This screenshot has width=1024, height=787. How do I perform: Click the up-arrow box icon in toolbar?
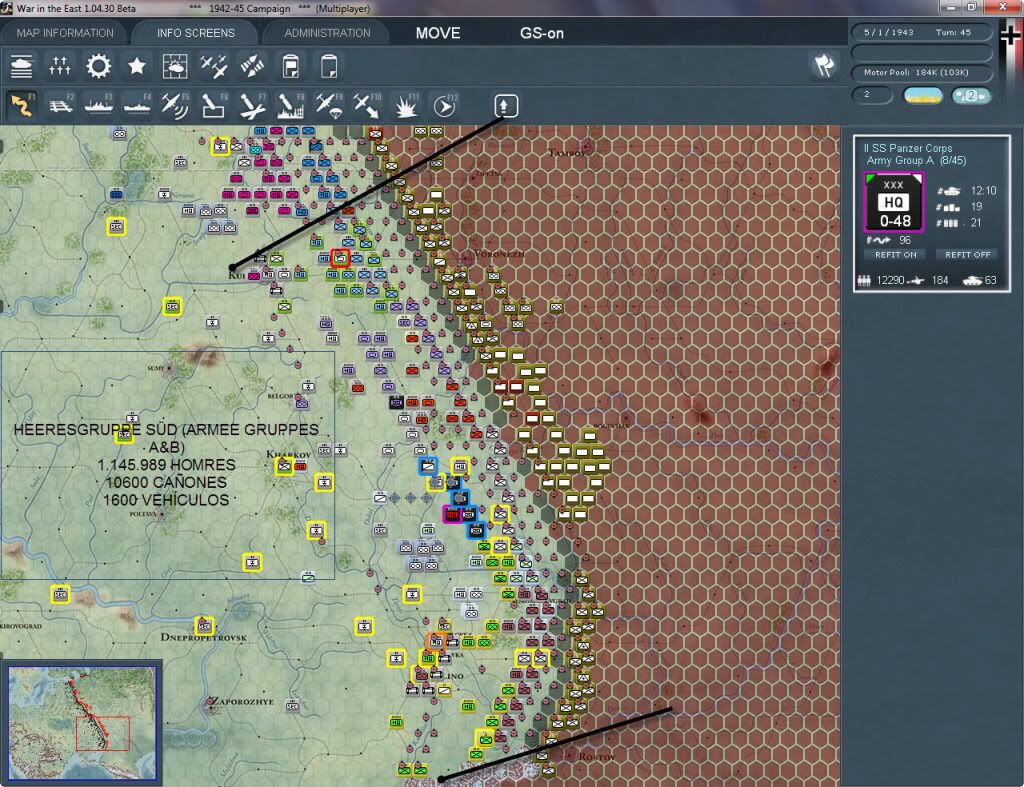pyautogui.click(x=506, y=105)
